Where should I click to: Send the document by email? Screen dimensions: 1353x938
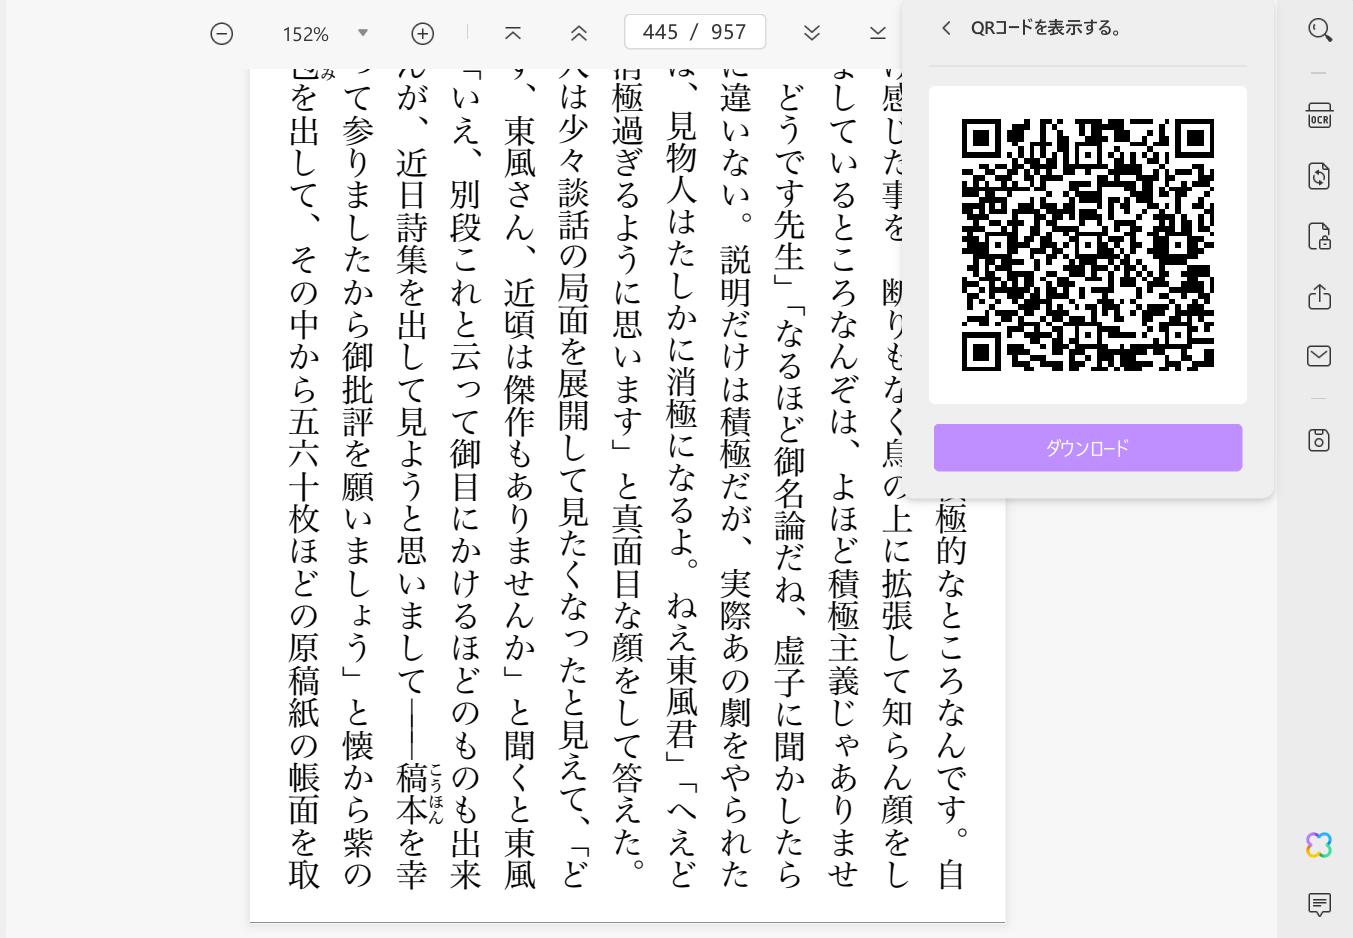pos(1320,356)
